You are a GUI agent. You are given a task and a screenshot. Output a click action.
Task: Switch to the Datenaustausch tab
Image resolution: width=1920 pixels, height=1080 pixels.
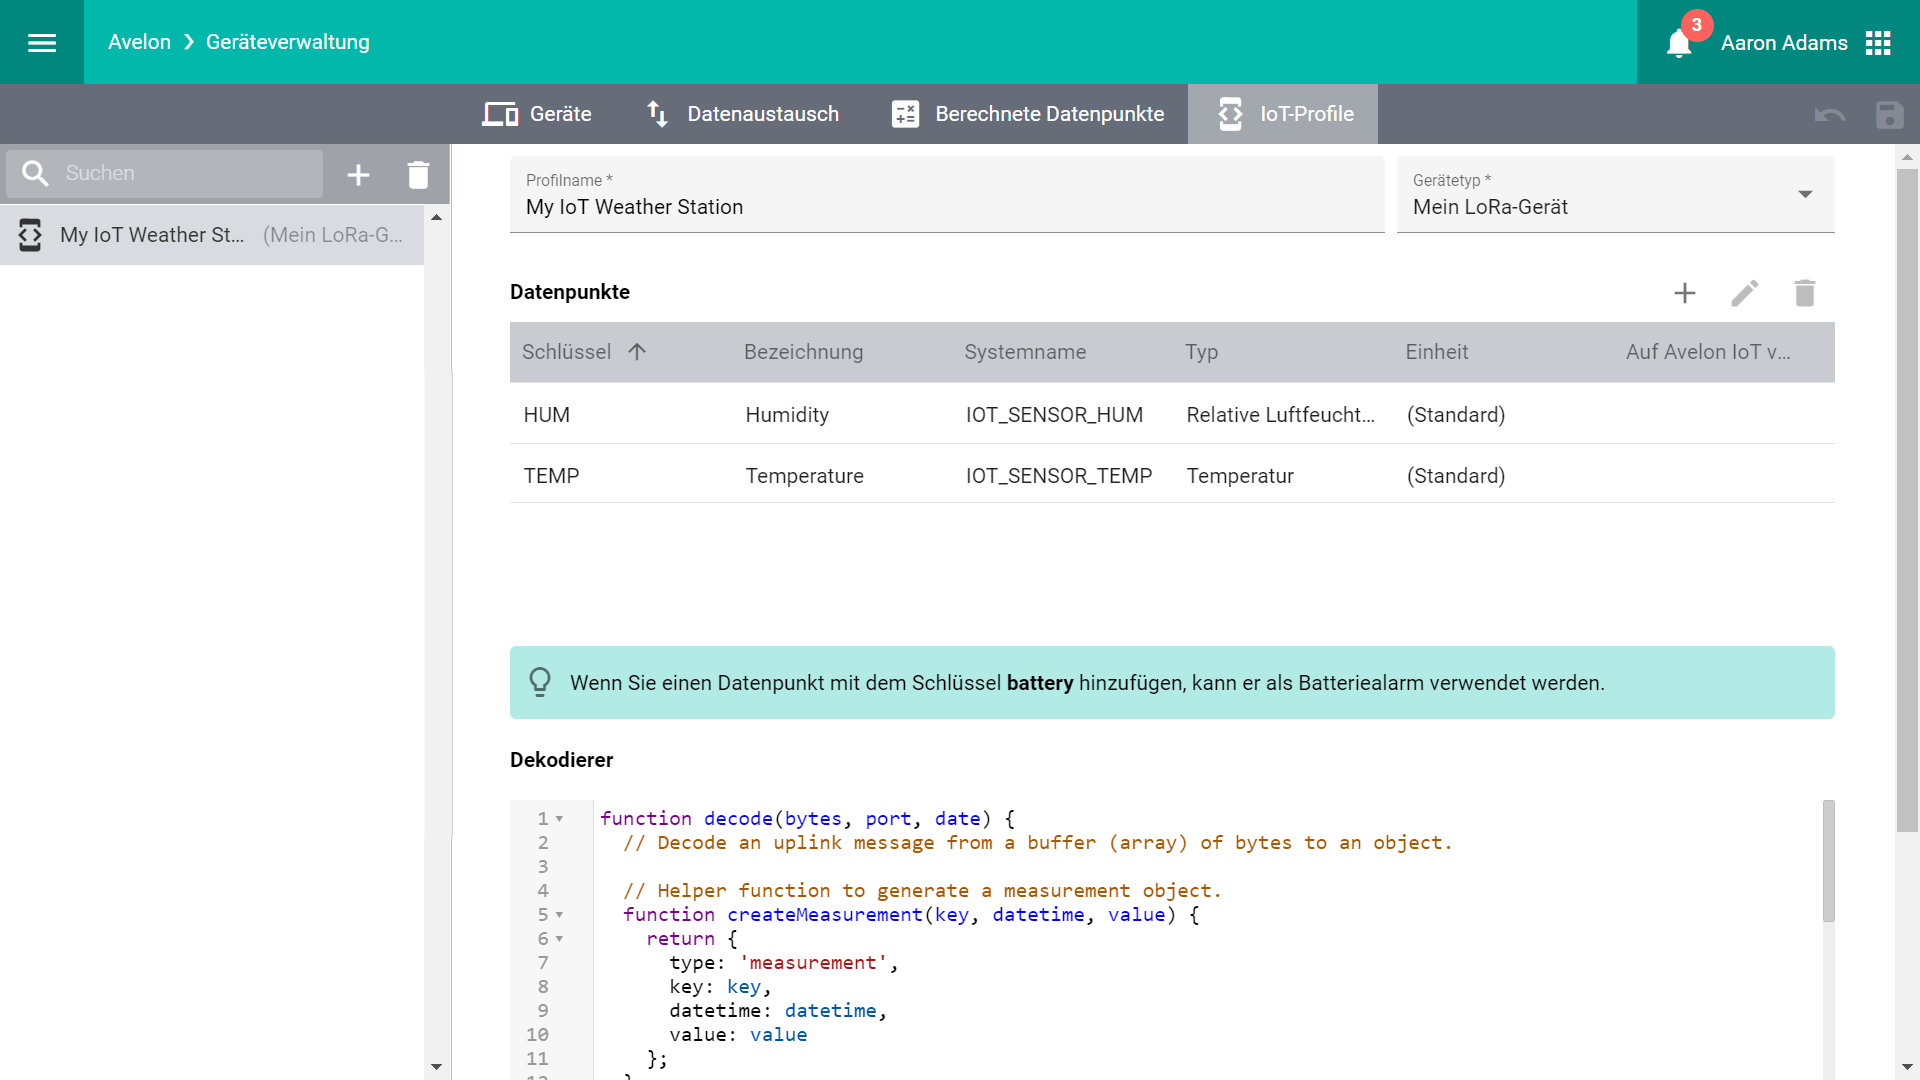742,114
